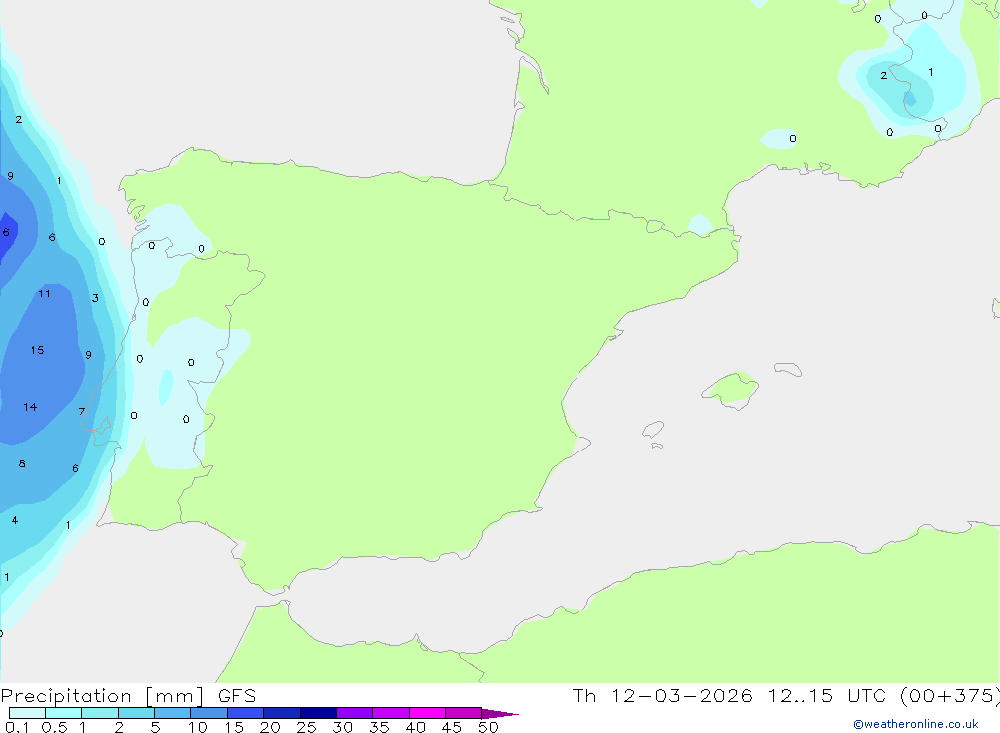Click the 'GFS' model label

pyautogui.click(x=237, y=696)
